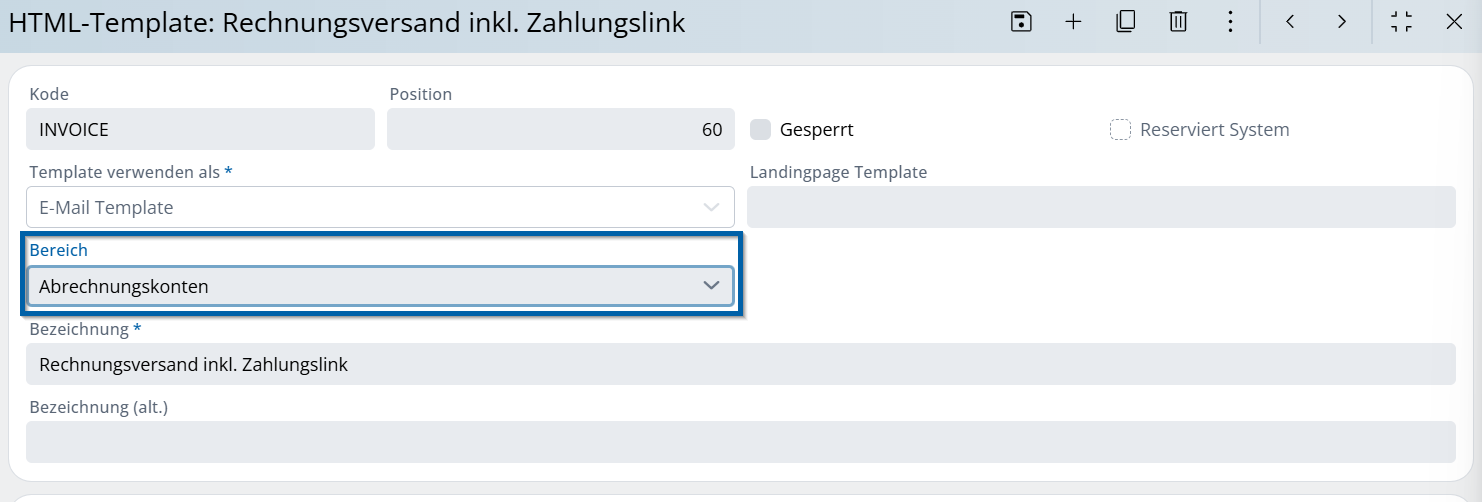Click the Bezeichnung text field
Screen dimensions: 1482x502
(x=740, y=365)
